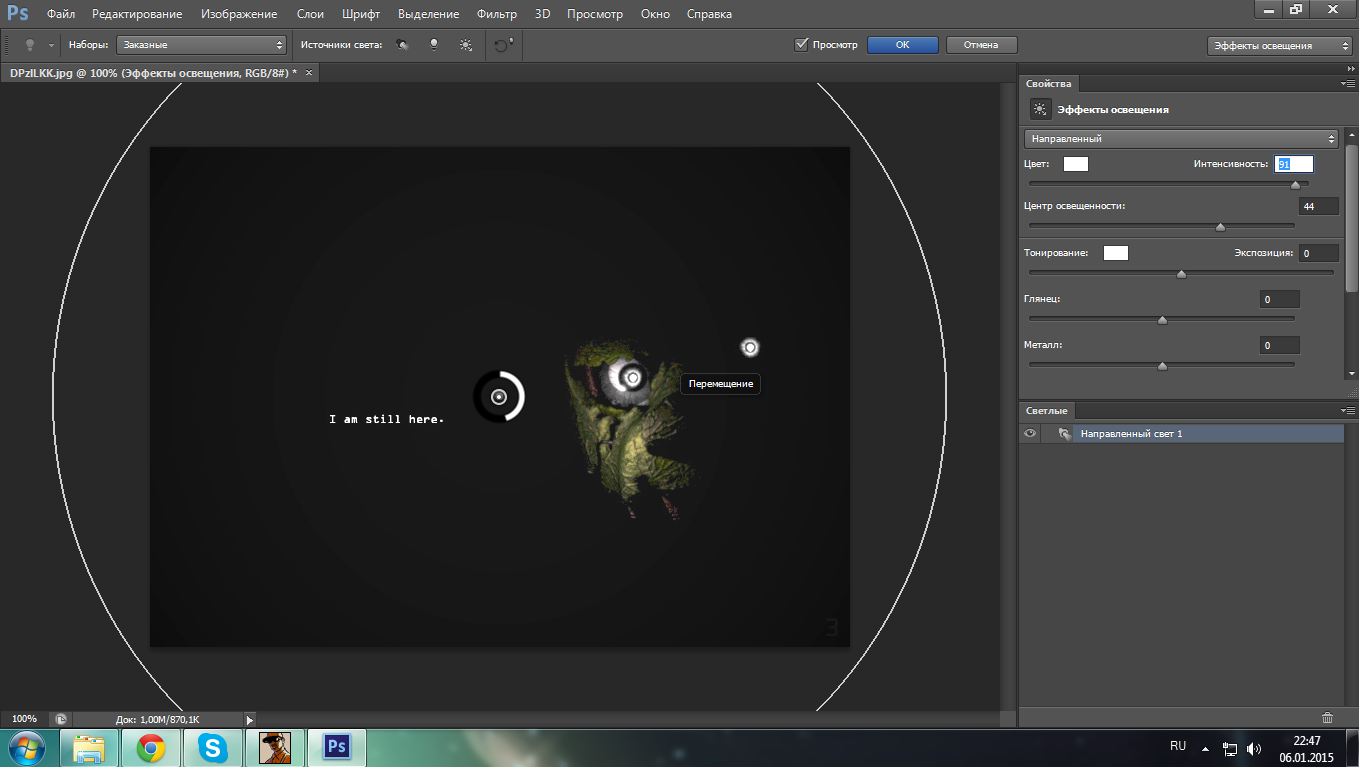Click the Интенсивность value field
1359x767 pixels.
pyautogui.click(x=1293, y=164)
